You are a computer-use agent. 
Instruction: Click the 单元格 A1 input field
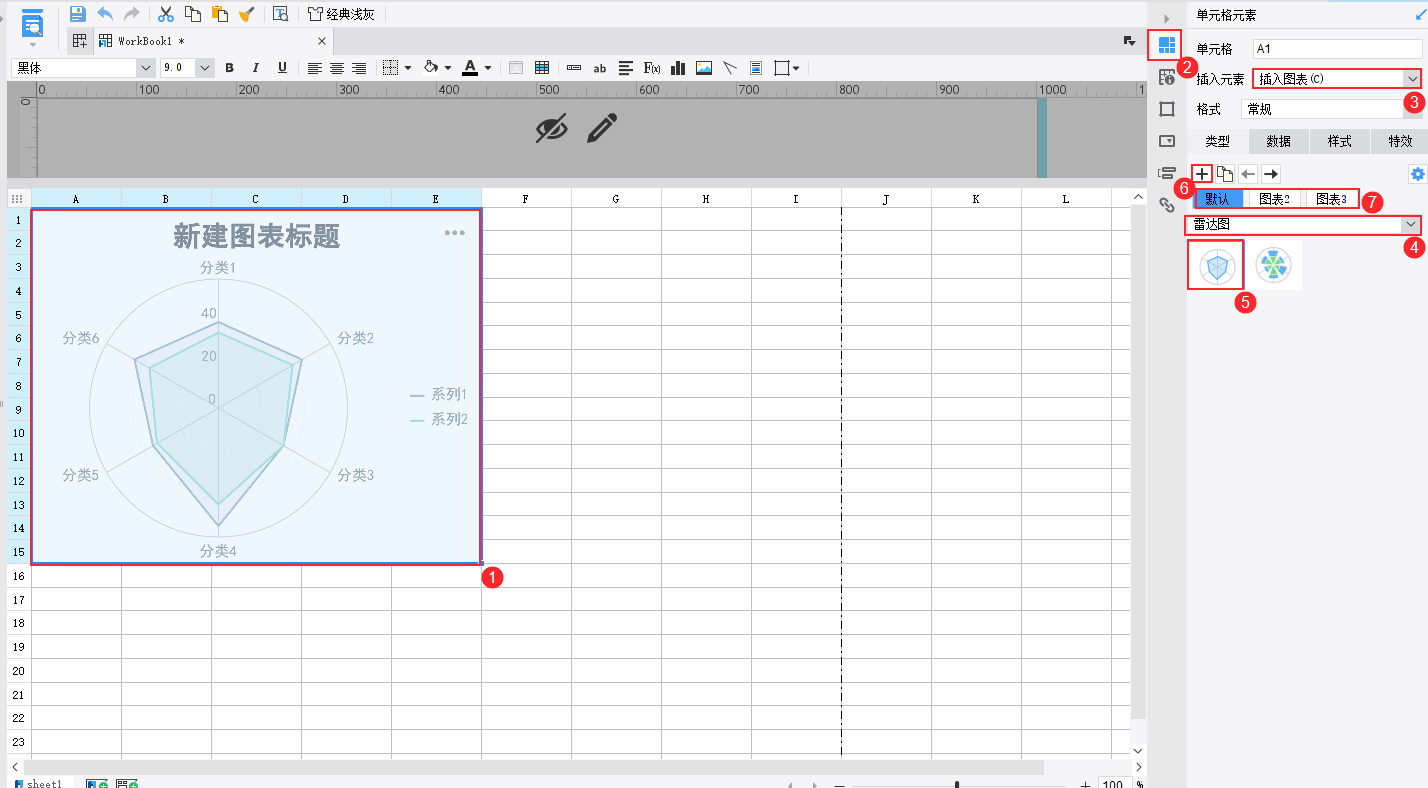click(x=1337, y=48)
